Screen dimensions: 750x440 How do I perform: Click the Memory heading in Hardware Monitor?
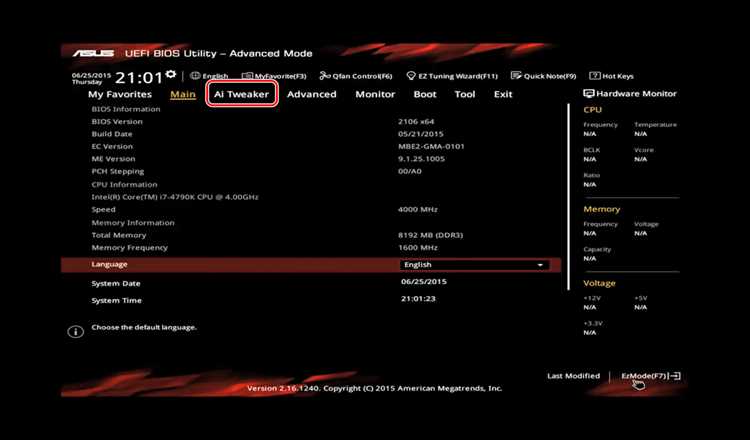click(x=601, y=209)
